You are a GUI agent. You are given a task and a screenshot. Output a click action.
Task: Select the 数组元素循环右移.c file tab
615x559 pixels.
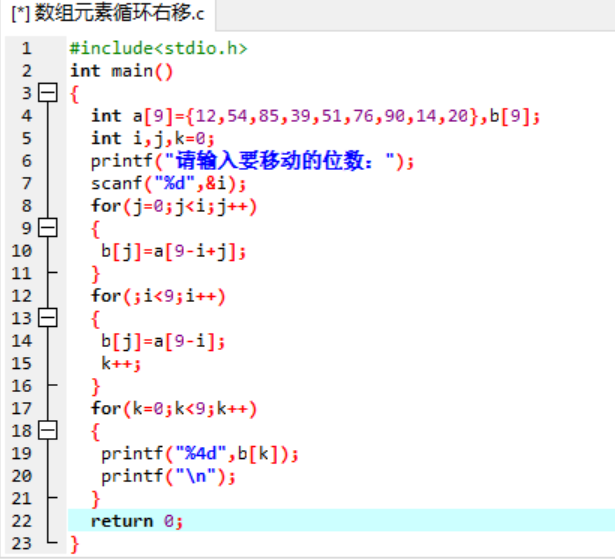pyautogui.click(x=108, y=14)
